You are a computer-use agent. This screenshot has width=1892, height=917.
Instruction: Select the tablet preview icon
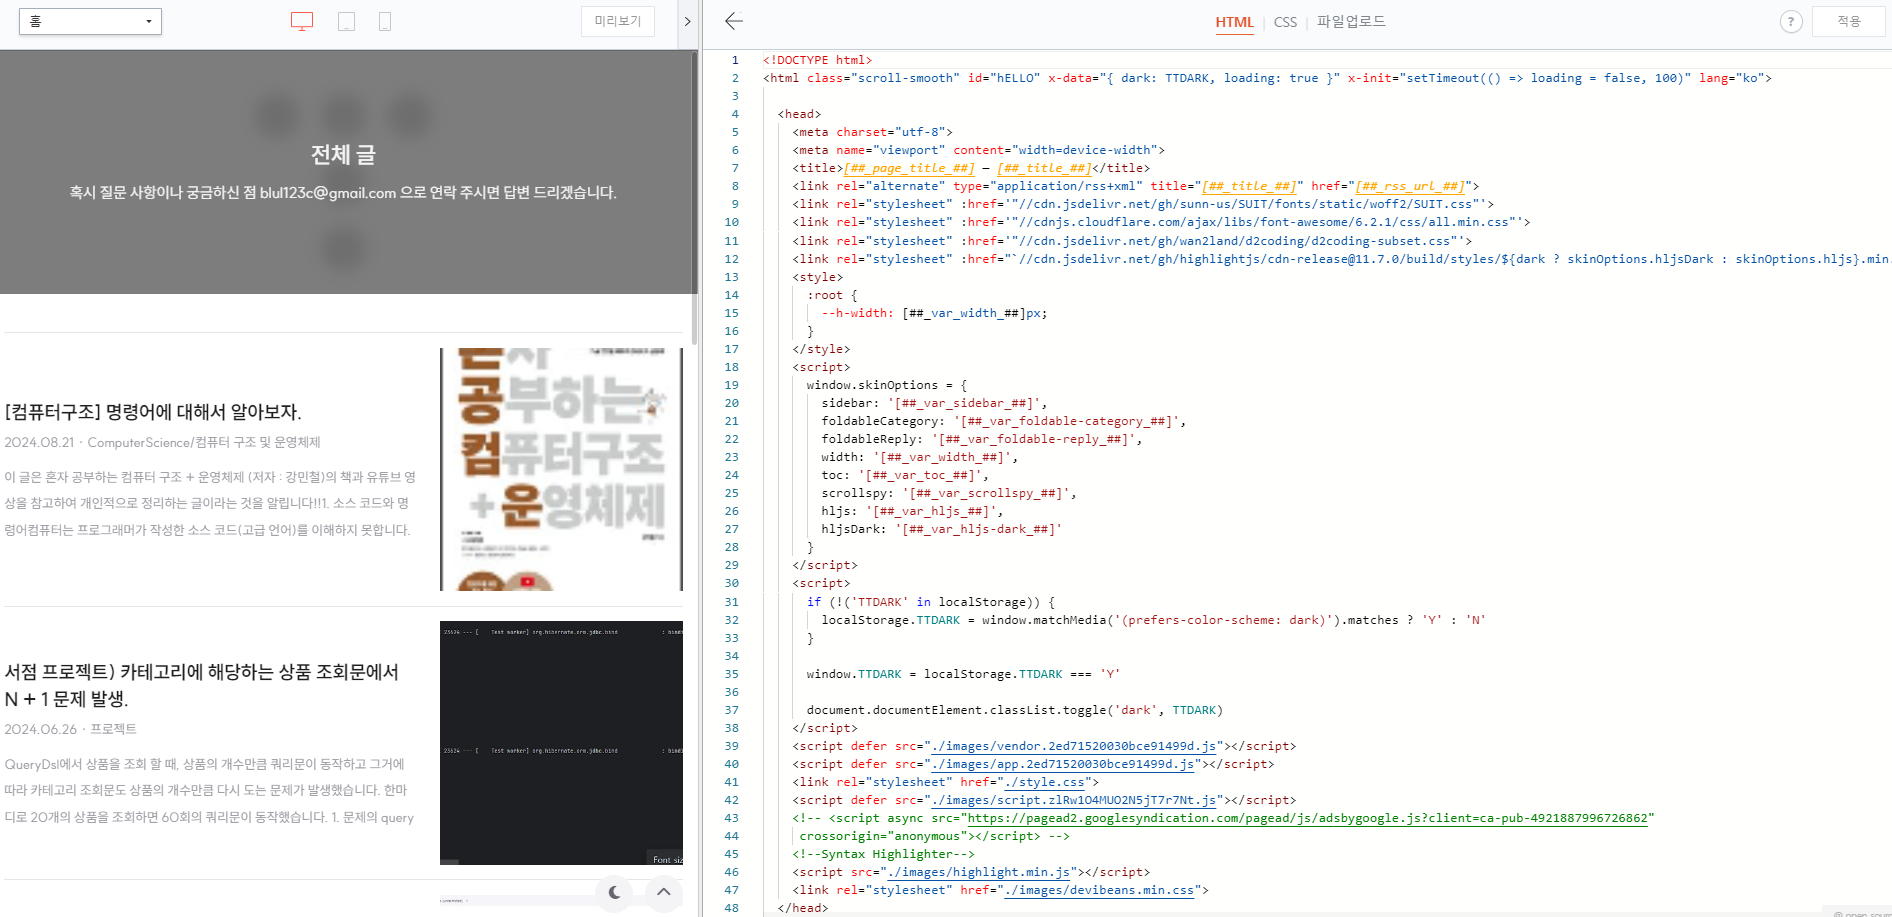(x=346, y=21)
